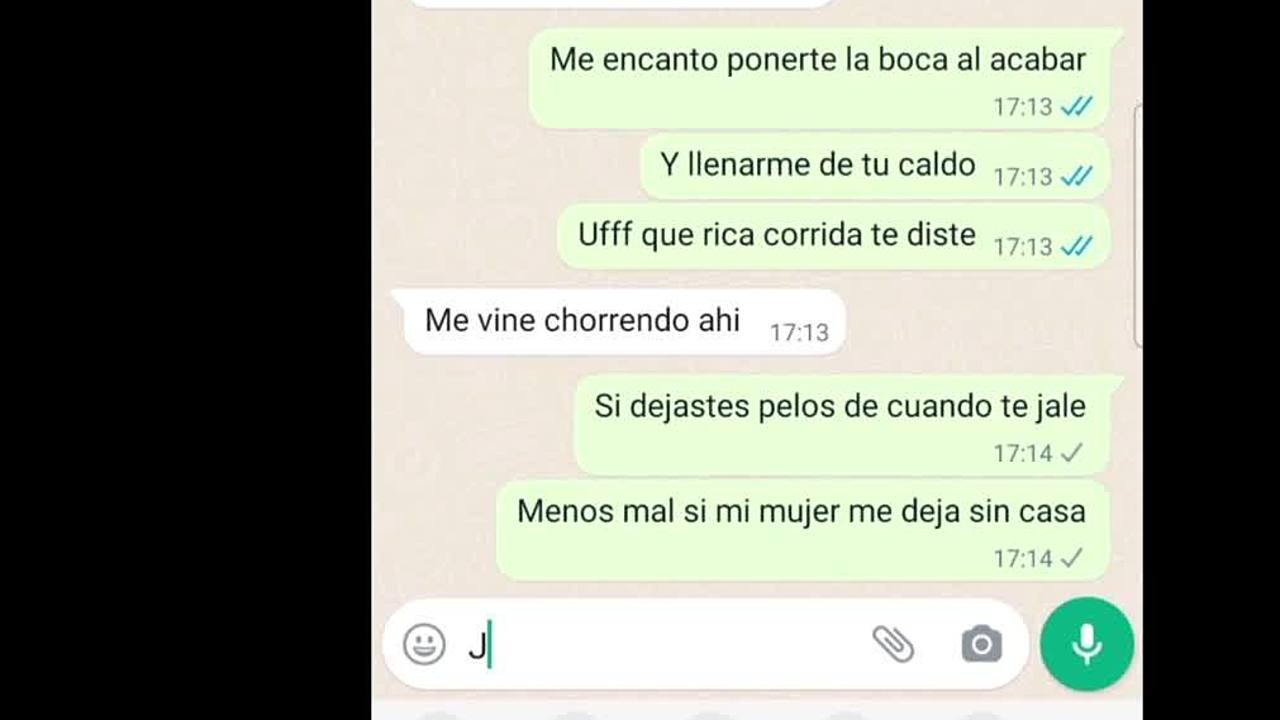Click gray single check on 'Menos mal' message
The image size is (1280, 720).
[1071, 558]
